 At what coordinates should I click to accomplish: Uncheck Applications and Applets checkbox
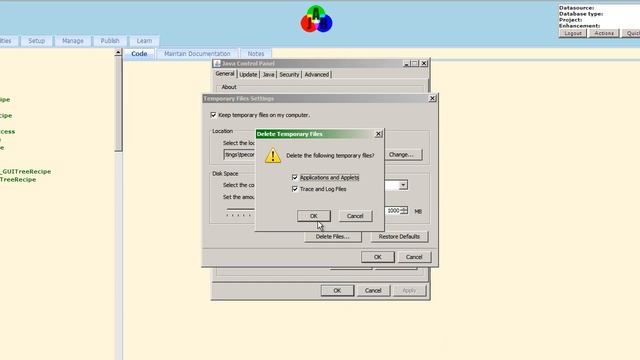point(295,178)
